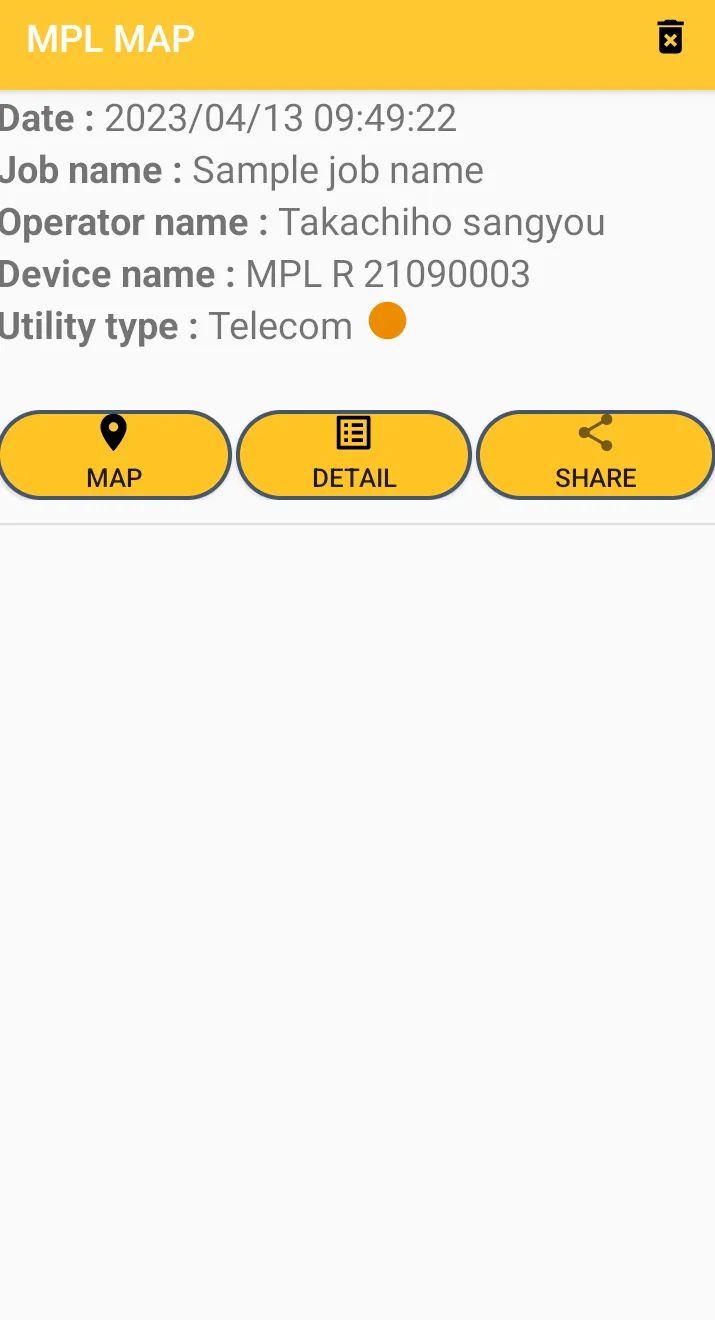Tap the crossed-out trash icon to delete record
715x1320 pixels.
tap(670, 37)
